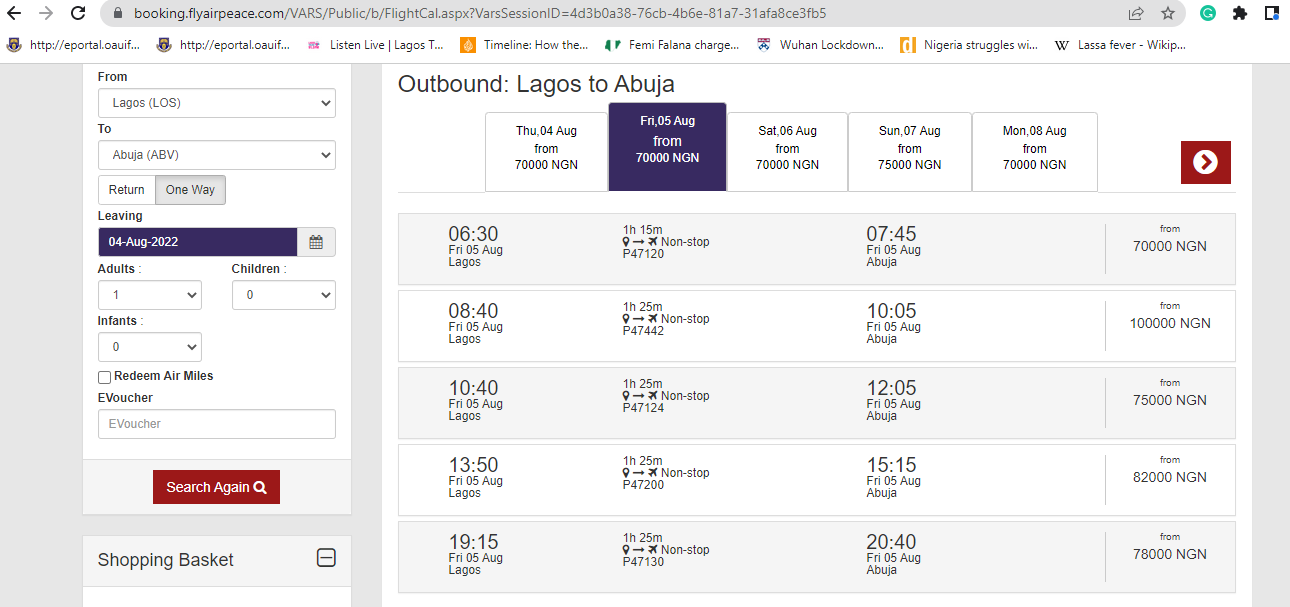Open the Leaving date calendar icon
The height and width of the screenshot is (607, 1290).
[x=316, y=242]
